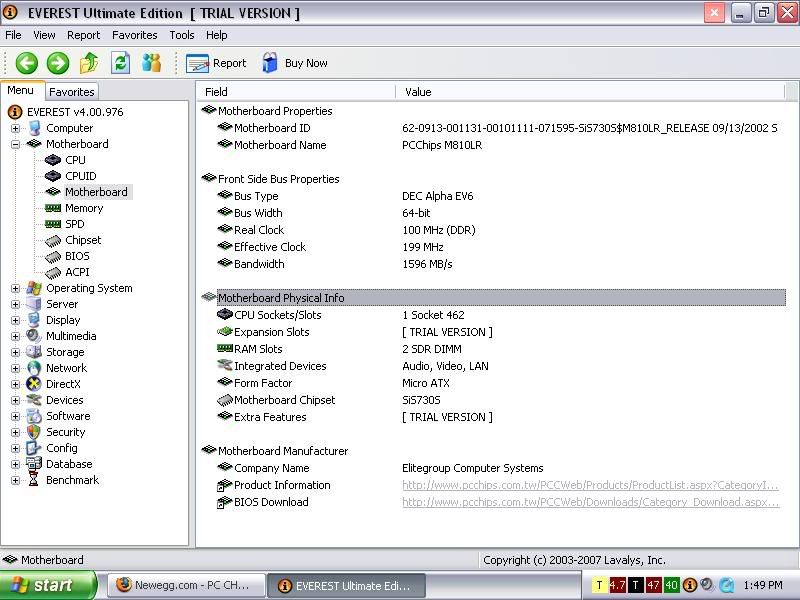The image size is (800, 600).
Task: Select the Motherboard Physical Info row
Action: [x=501, y=298]
